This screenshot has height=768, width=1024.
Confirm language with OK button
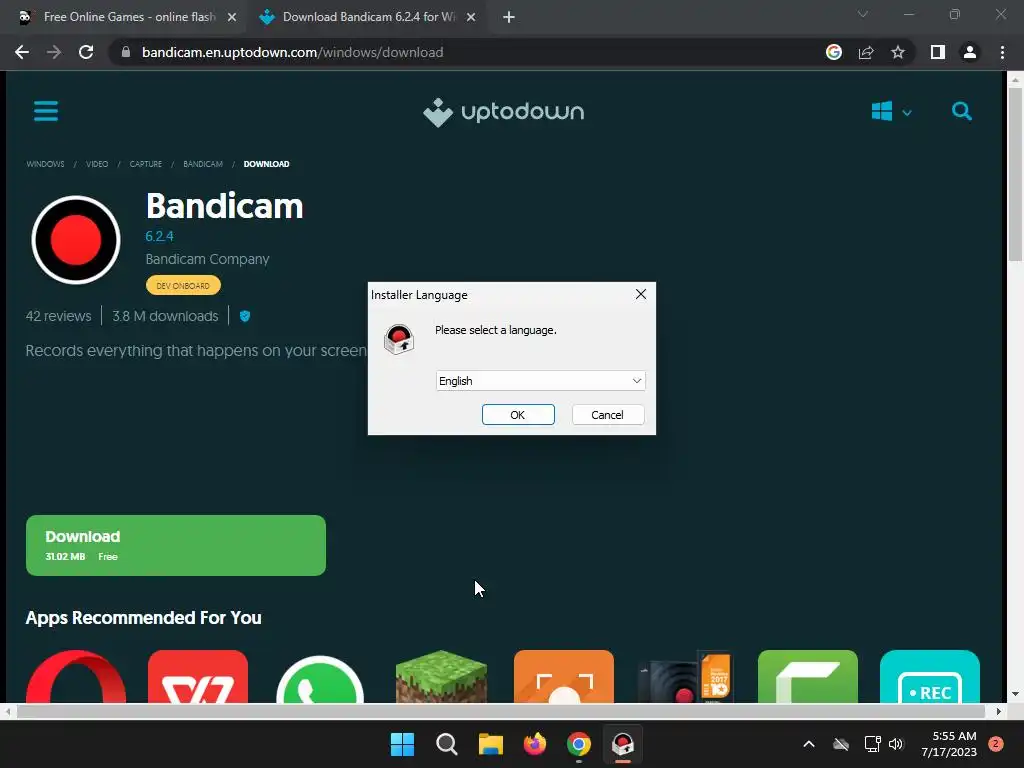(518, 415)
